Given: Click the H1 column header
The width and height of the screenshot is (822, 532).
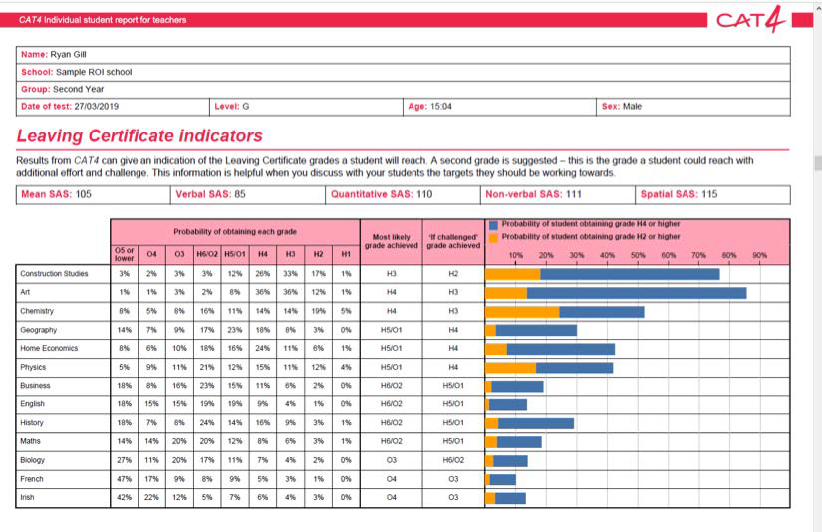Looking at the screenshot, I should [346, 254].
